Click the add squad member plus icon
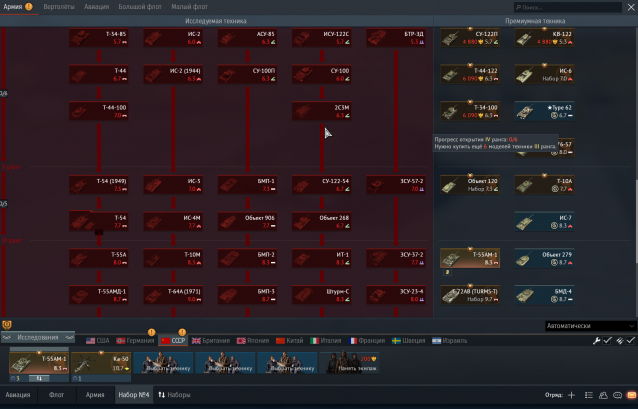The width and height of the screenshot is (638, 409). [571, 395]
